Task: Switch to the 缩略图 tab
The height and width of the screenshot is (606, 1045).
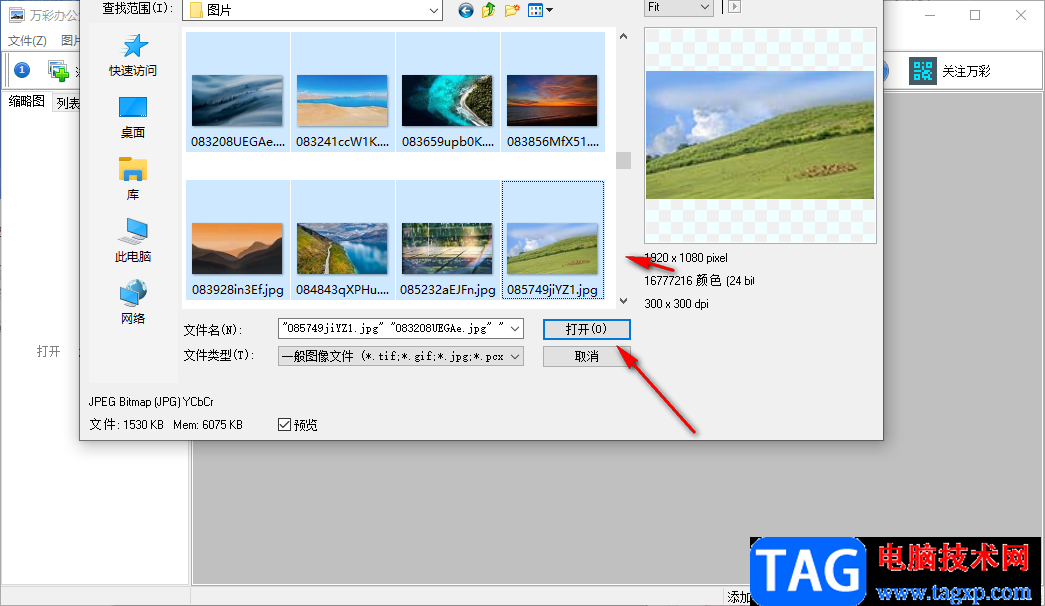Action: (27, 101)
